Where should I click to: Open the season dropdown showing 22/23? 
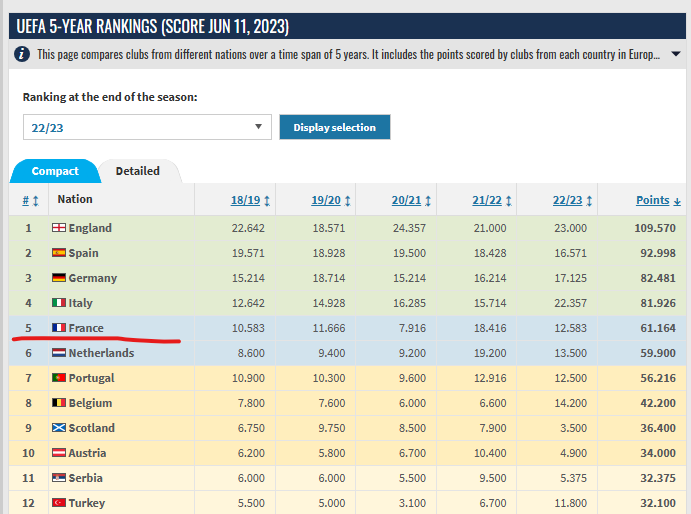[x=147, y=127]
